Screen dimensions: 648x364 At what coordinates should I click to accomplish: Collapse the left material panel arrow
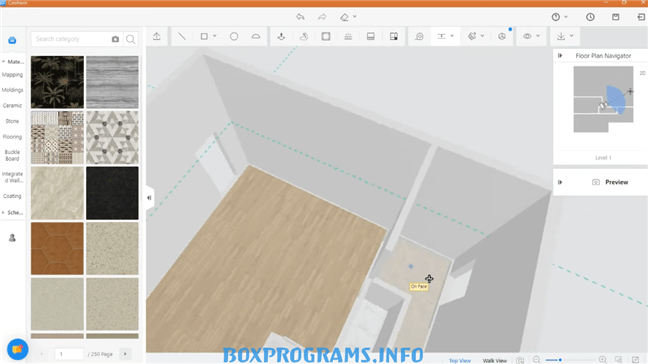(149, 197)
